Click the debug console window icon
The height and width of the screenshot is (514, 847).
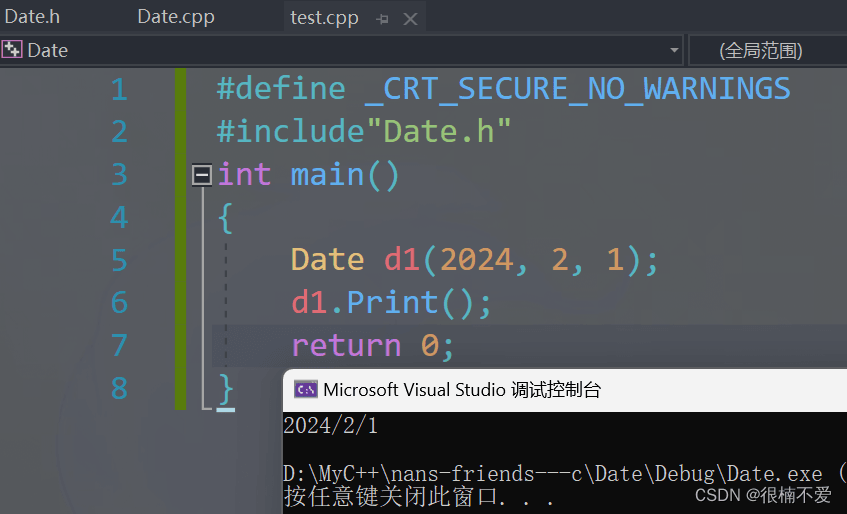[x=306, y=389]
